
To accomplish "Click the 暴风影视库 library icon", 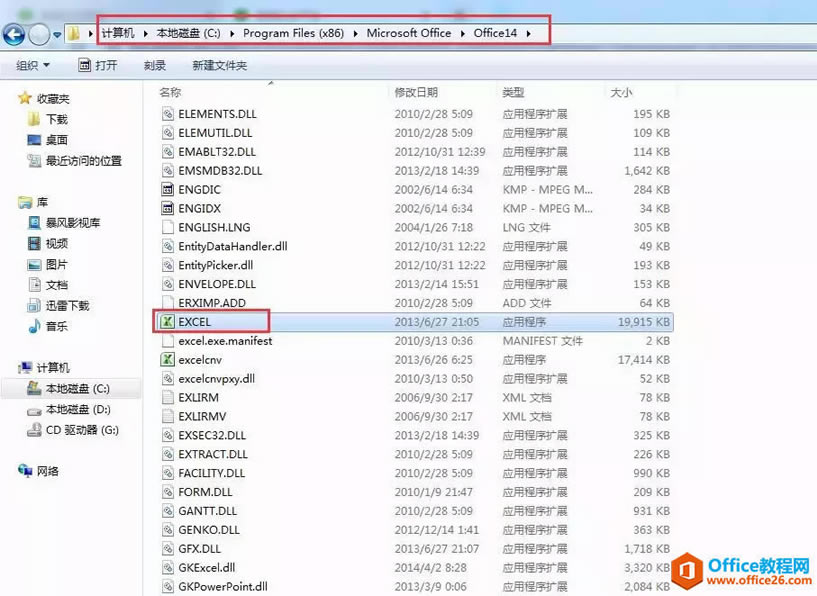I will tap(35, 222).
